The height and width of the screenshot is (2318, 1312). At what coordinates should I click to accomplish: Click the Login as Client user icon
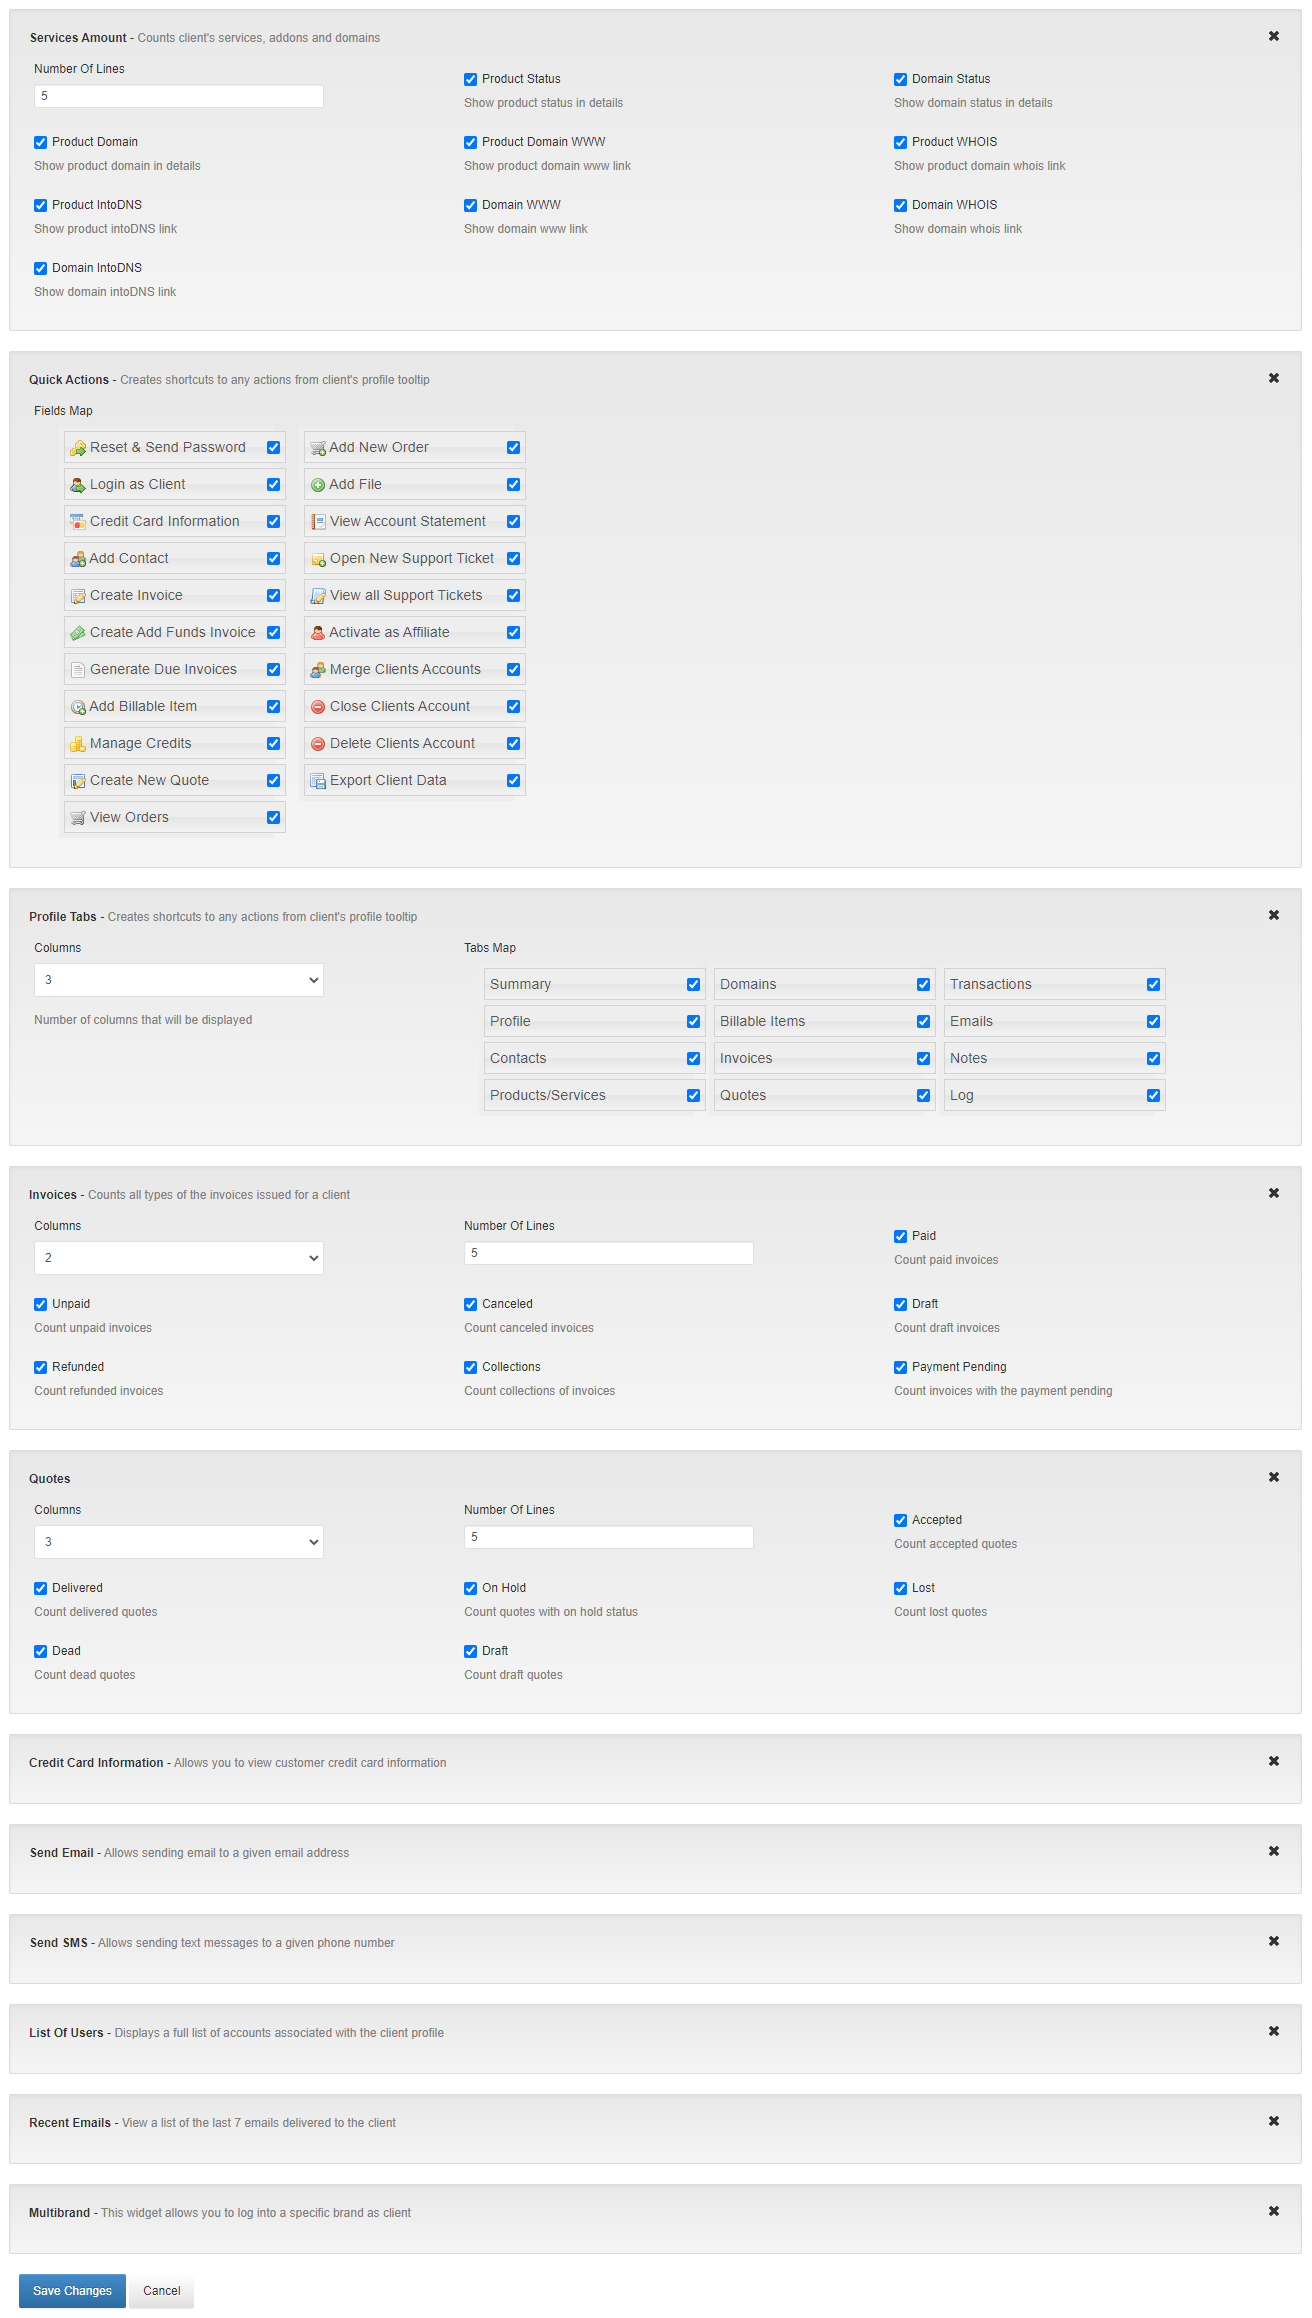(x=77, y=485)
